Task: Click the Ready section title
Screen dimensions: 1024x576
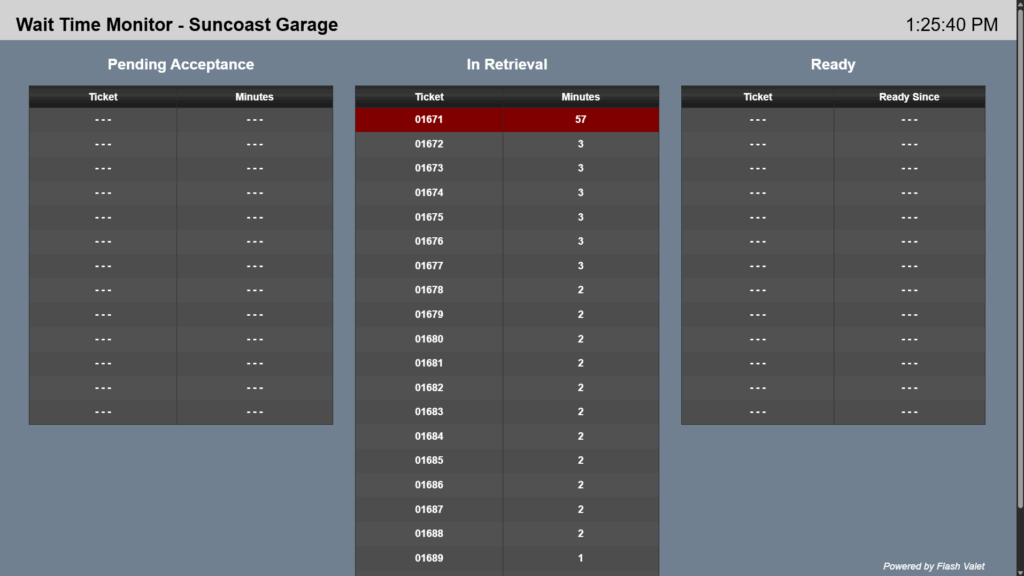Action: pyautogui.click(x=833, y=65)
